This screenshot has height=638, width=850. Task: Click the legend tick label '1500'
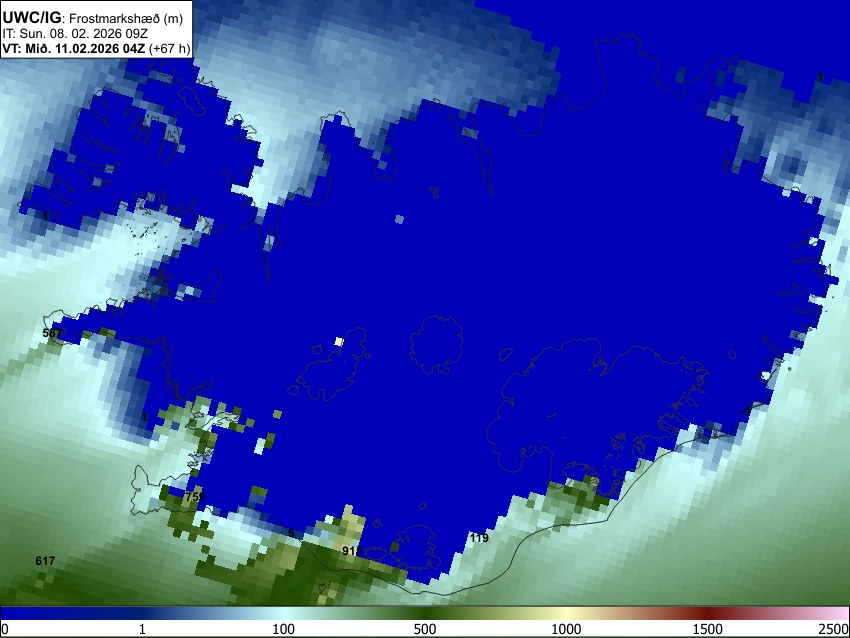tap(708, 629)
